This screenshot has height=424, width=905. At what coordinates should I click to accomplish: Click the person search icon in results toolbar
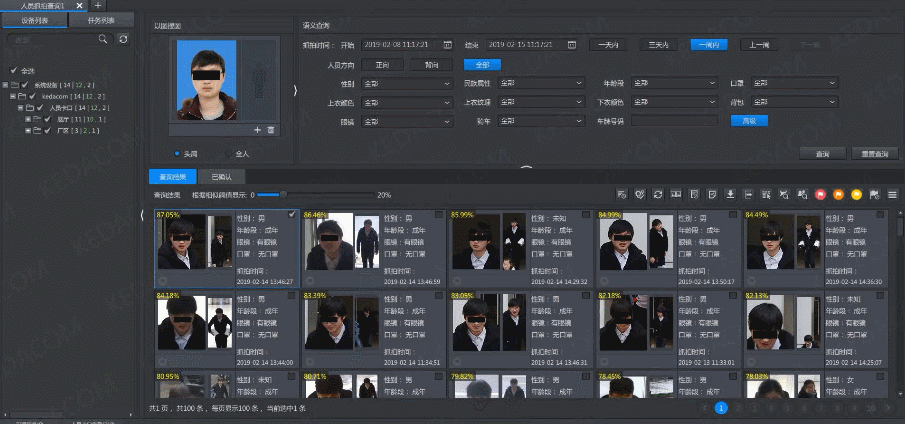(802, 195)
